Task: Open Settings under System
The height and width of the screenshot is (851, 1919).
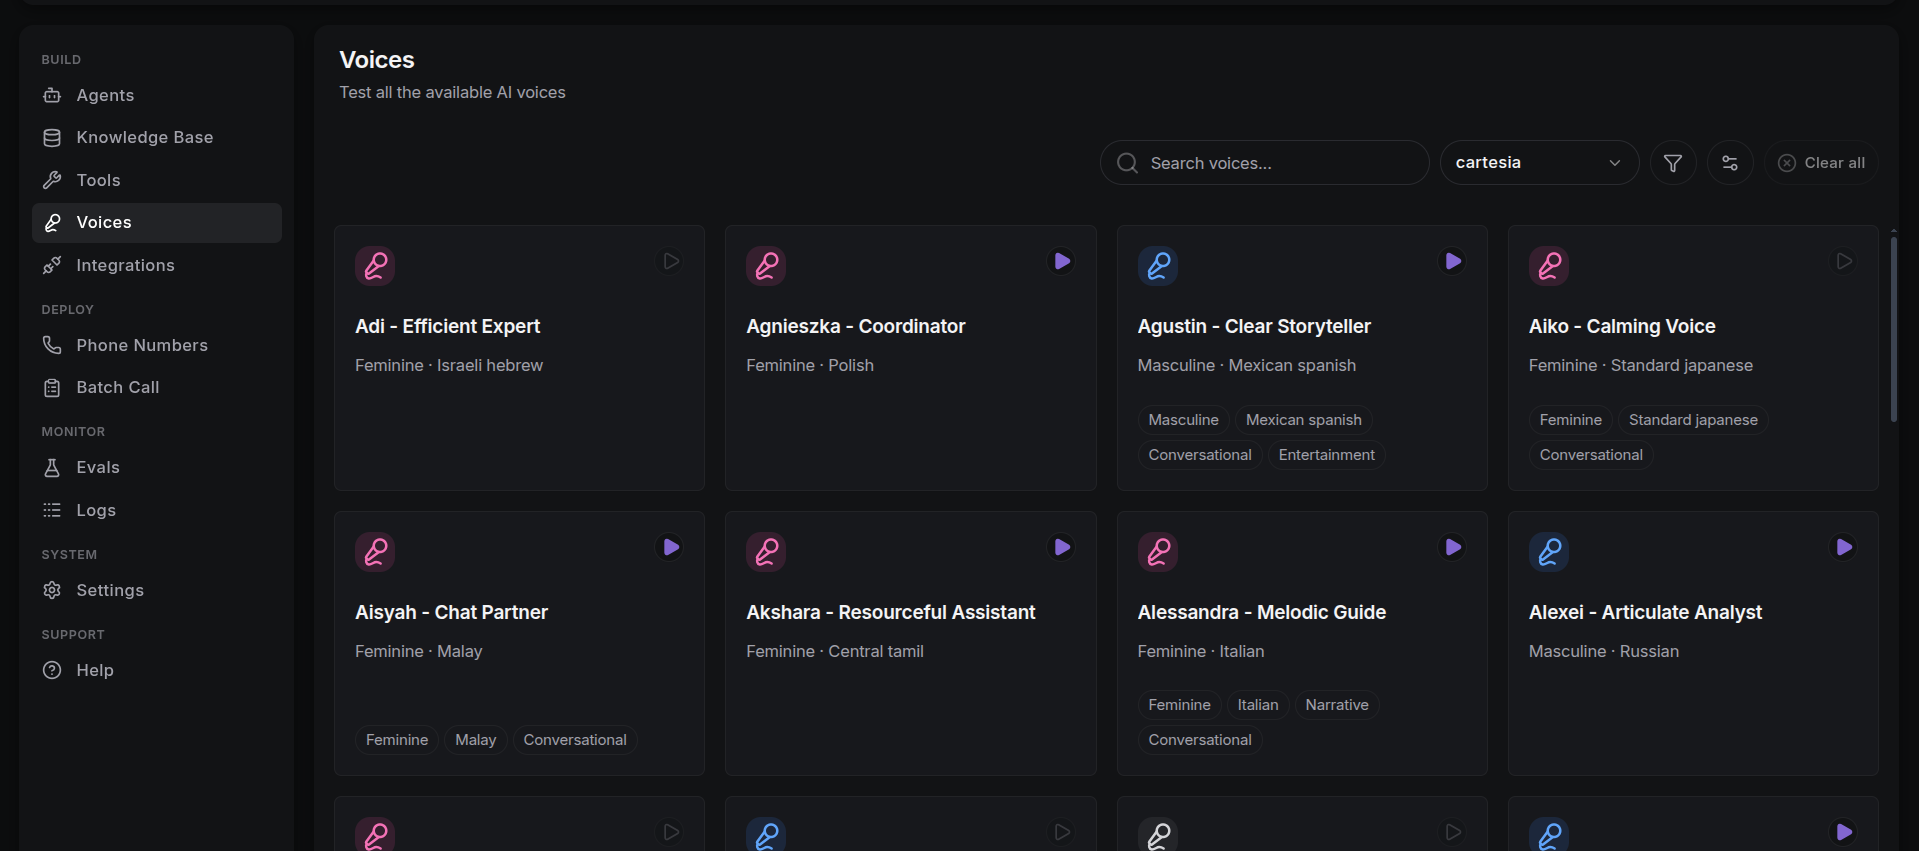Action: pos(157,590)
